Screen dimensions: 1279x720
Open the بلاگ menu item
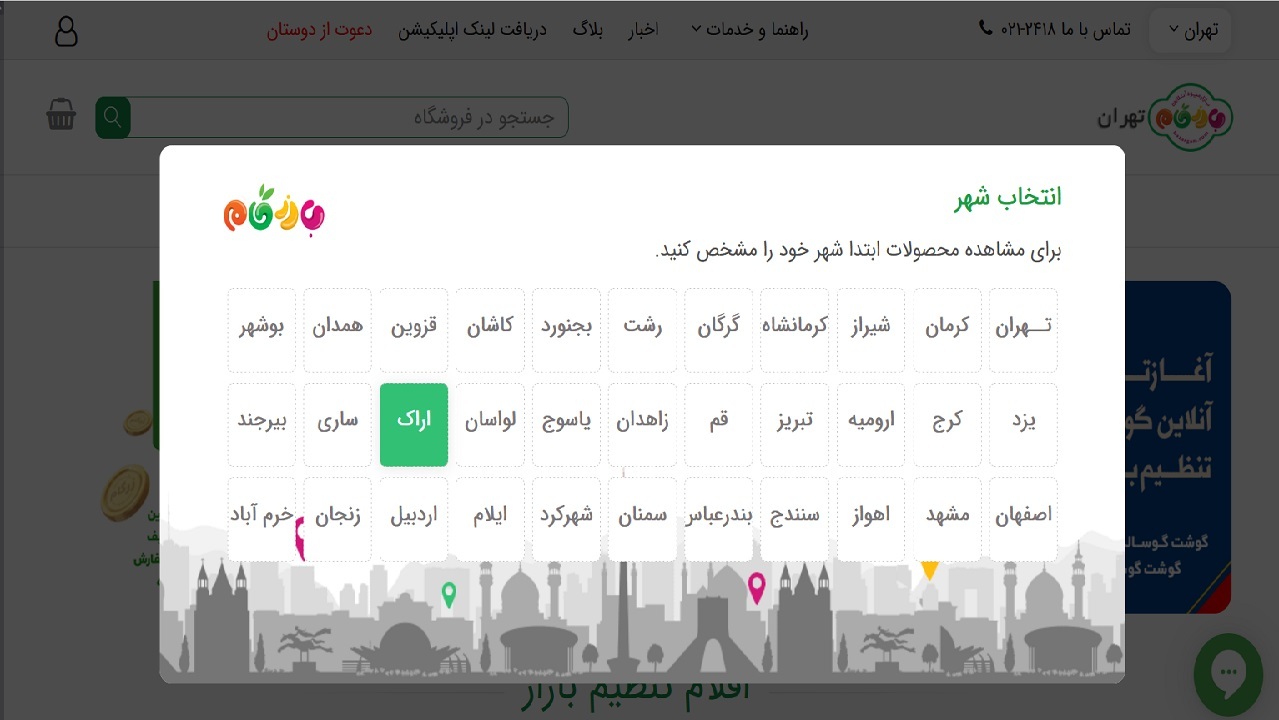pyautogui.click(x=587, y=29)
